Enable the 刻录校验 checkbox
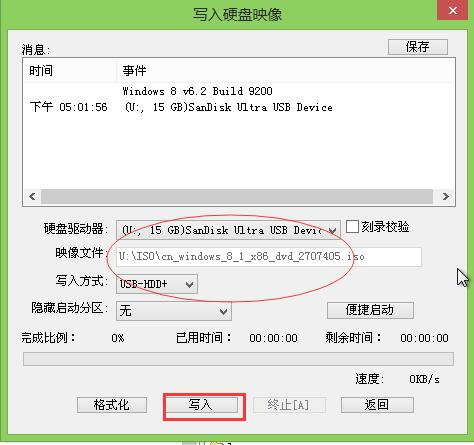 click(x=352, y=227)
